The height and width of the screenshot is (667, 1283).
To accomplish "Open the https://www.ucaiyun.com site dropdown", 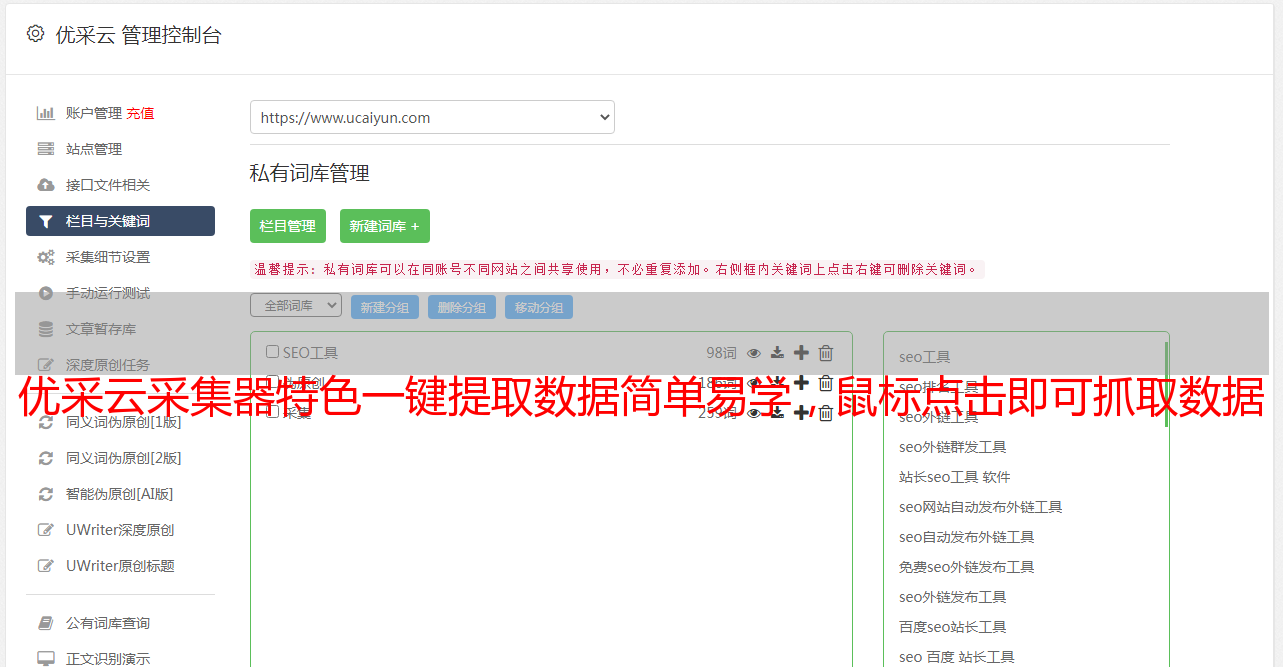I will click(432, 117).
